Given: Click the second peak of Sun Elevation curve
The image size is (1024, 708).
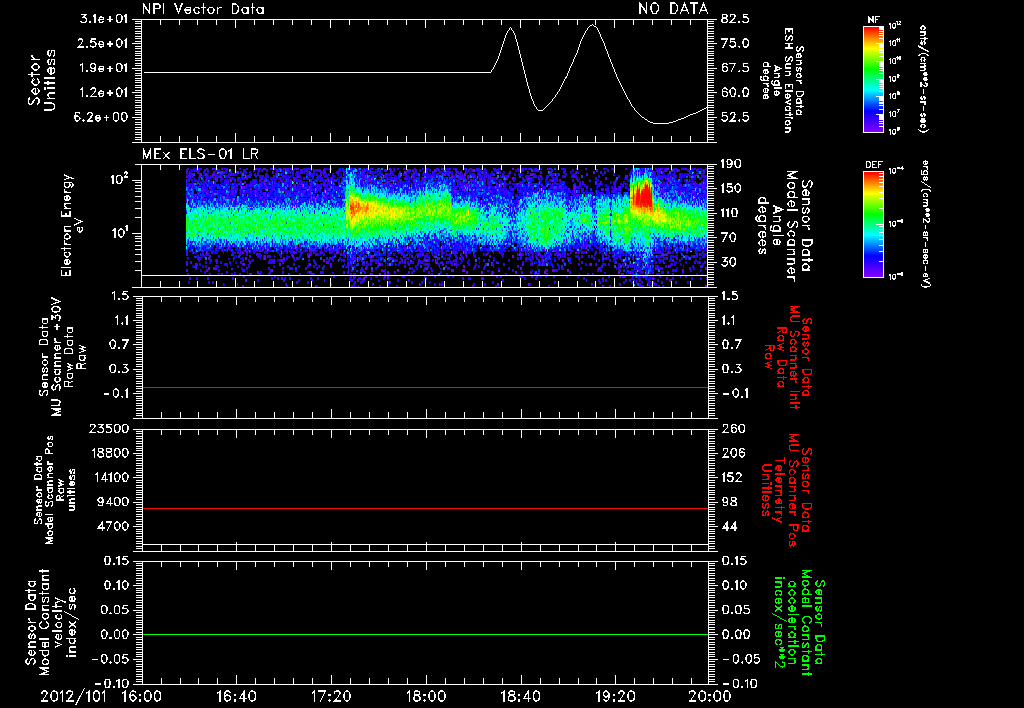Looking at the screenshot, I should tap(592, 25).
